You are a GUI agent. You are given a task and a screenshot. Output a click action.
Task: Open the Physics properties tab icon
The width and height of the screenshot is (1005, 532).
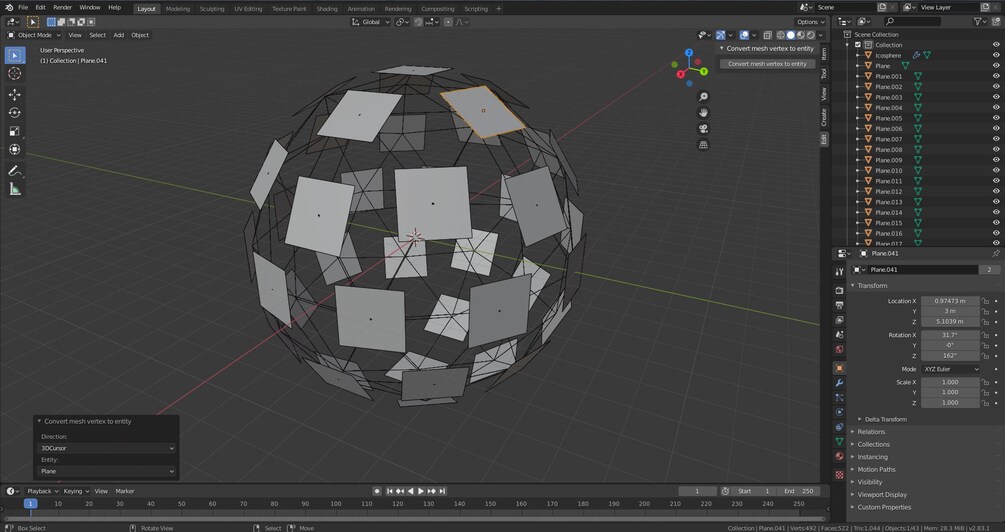click(x=839, y=412)
